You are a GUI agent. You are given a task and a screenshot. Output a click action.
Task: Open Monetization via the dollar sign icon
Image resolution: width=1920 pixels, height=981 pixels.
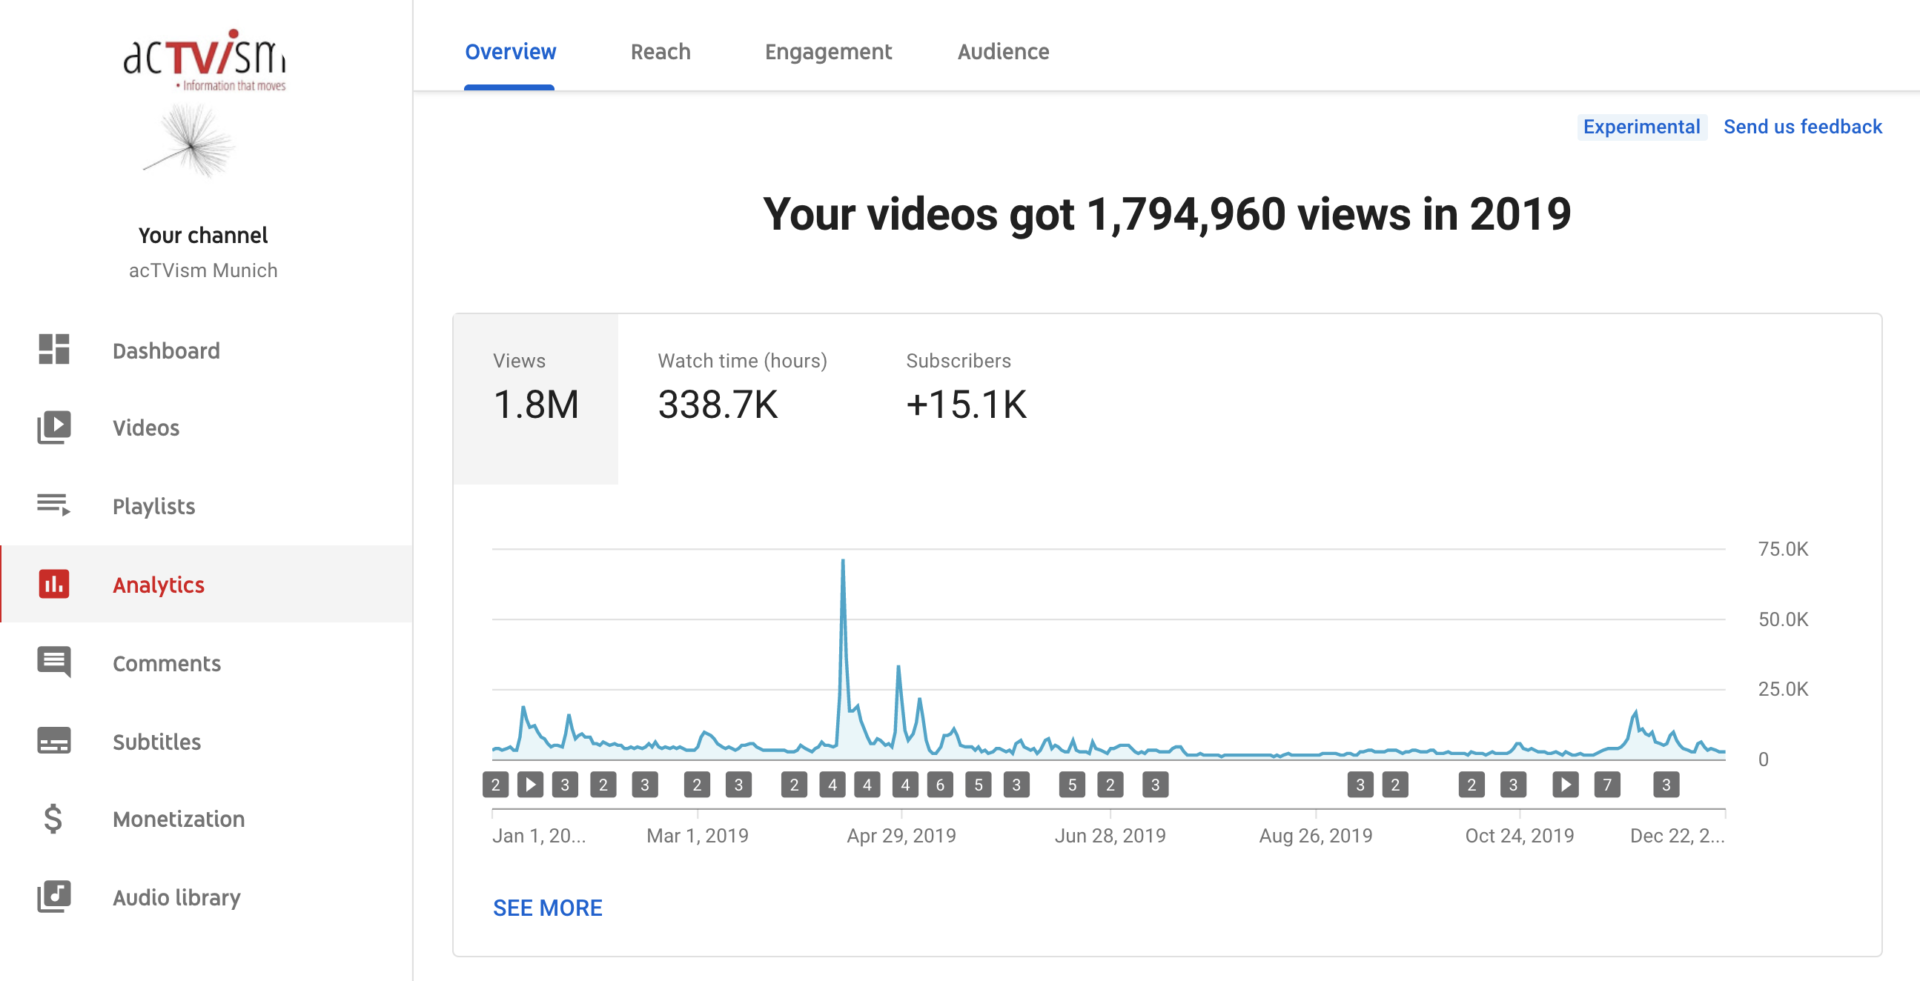coord(54,819)
